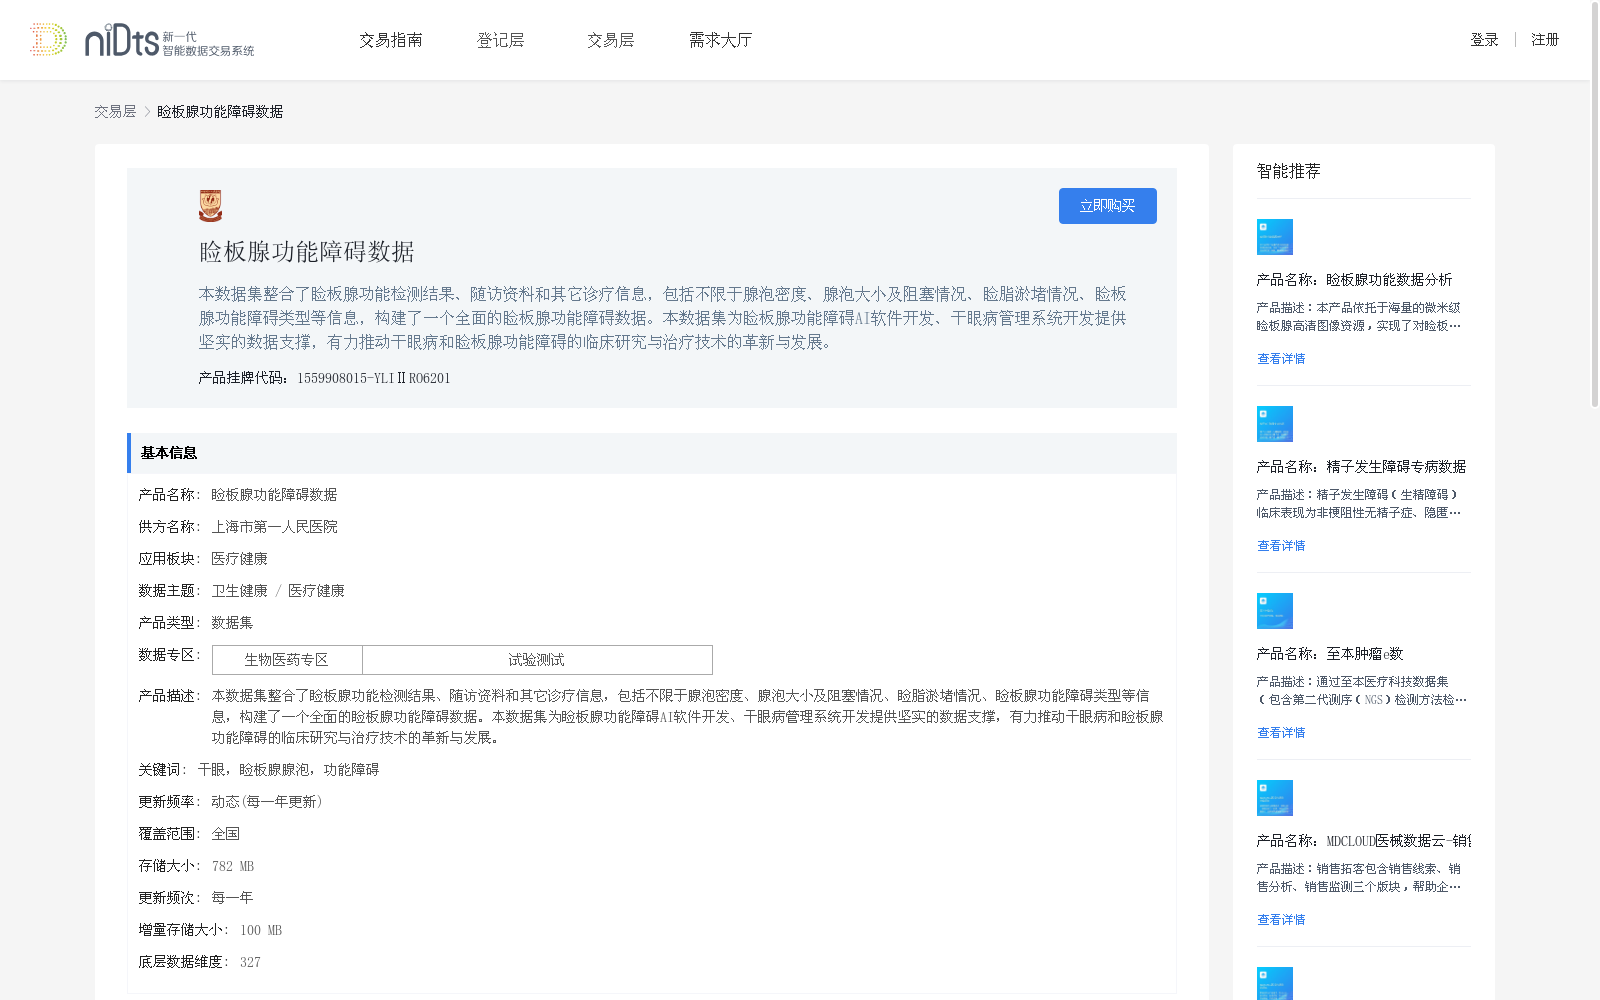Viewport: 1600px width, 1000px height.
Task: Click the 交易层 breadcrumb link
Action: (x=115, y=112)
